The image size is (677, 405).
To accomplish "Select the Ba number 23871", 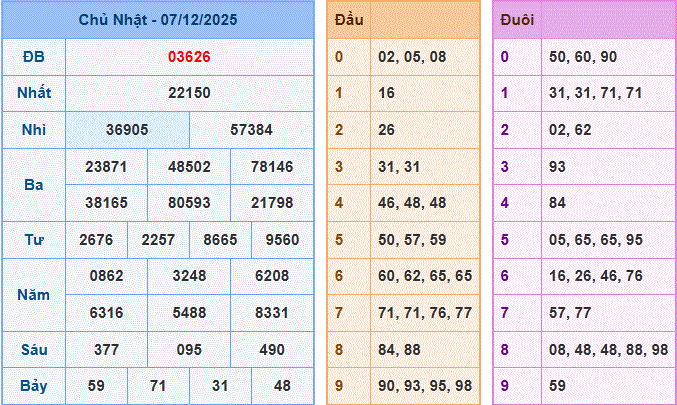I will (x=106, y=167).
